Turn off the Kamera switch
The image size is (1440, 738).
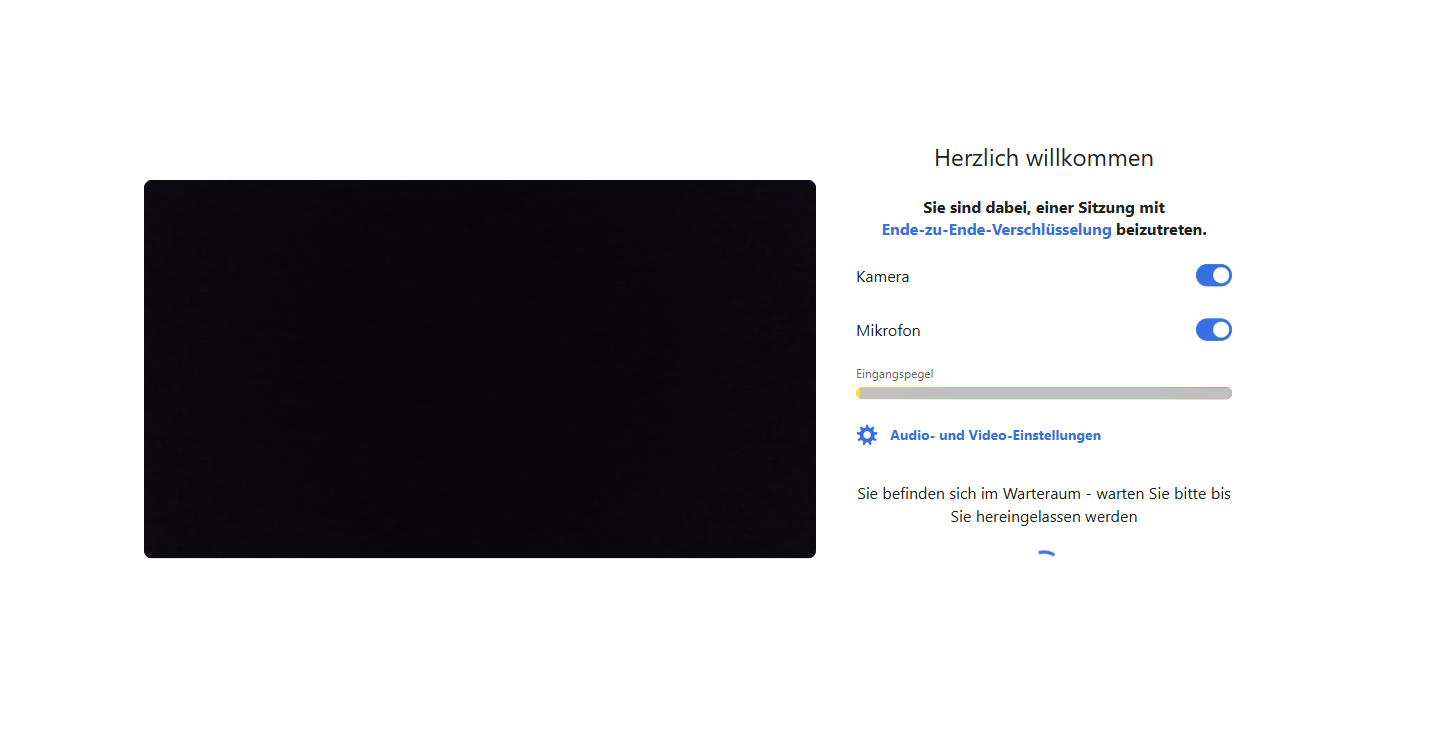click(x=1213, y=276)
